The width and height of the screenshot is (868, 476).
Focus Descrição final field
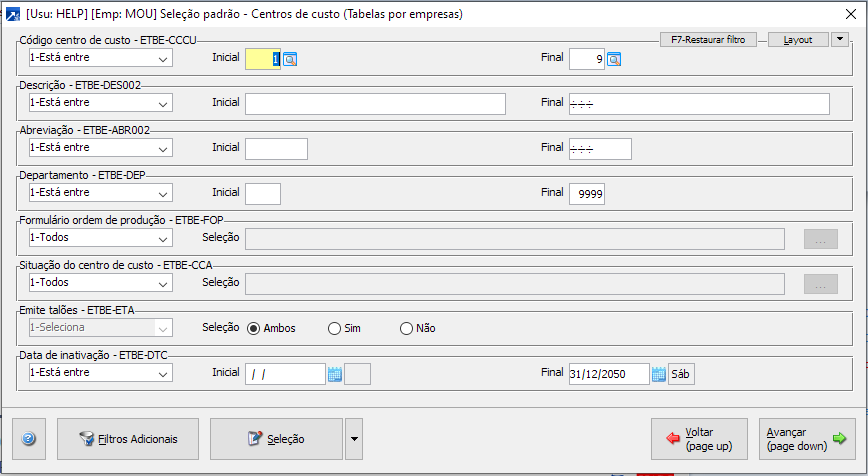[699, 104]
